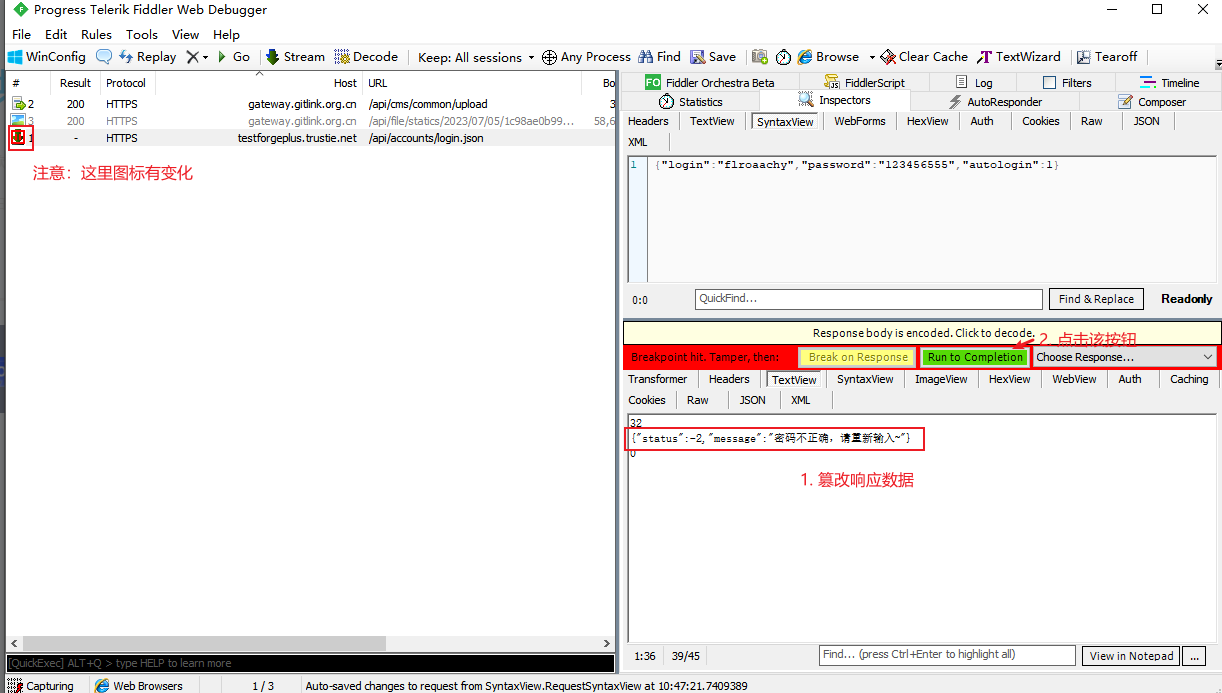Click Tearoff in the toolbar
This screenshot has width=1222, height=693.
click(x=1107, y=57)
